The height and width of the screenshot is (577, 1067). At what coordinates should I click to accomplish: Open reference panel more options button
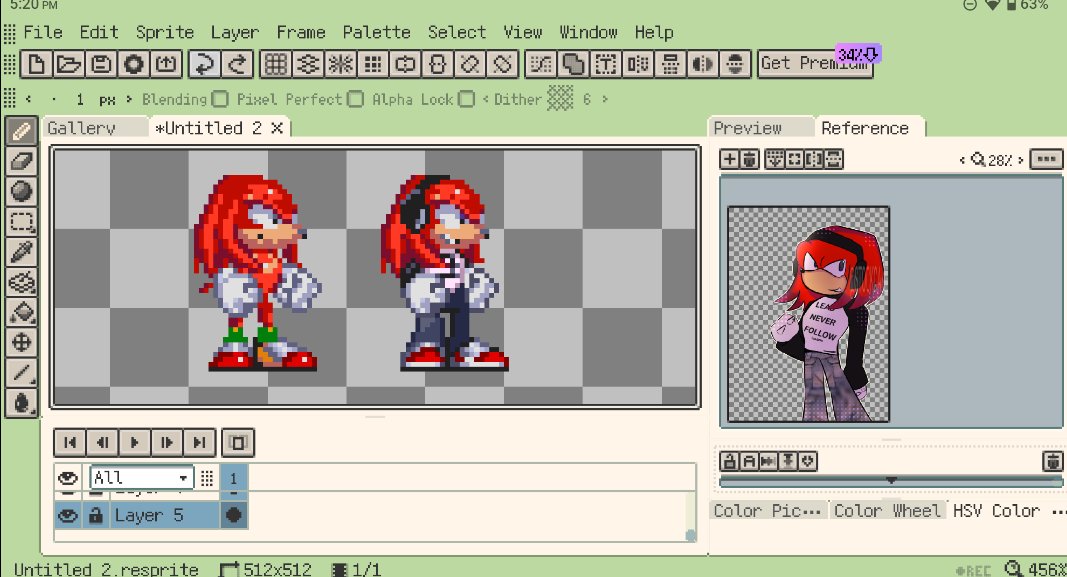point(1046,159)
